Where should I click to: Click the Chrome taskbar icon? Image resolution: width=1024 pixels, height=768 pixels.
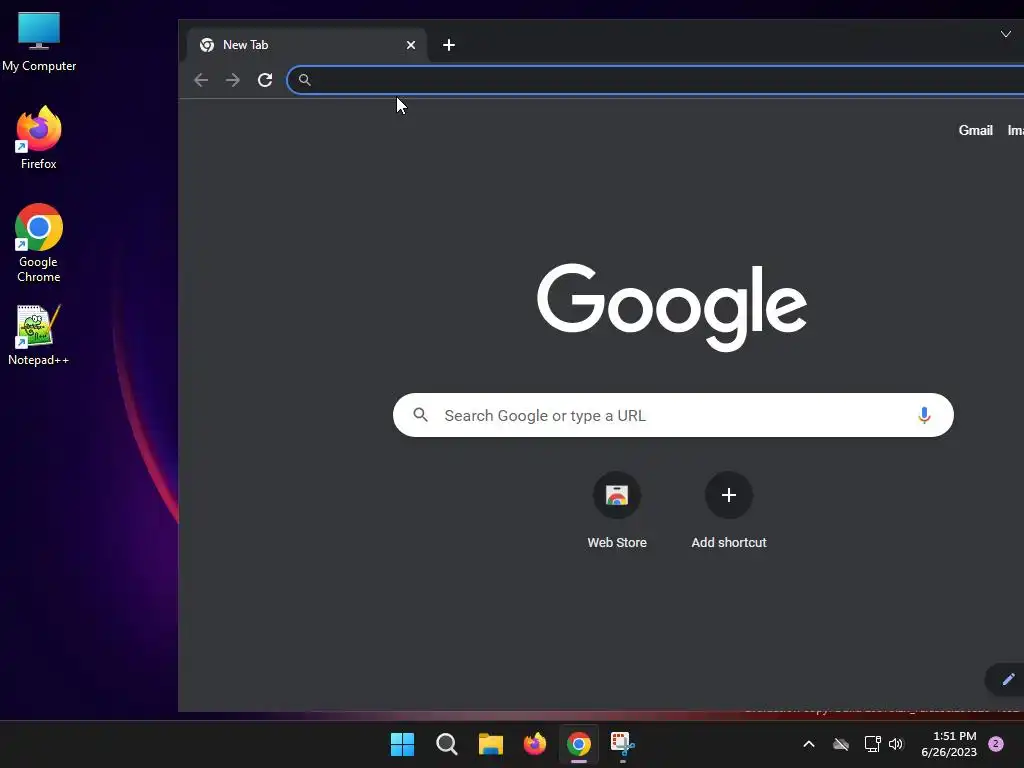coord(579,744)
